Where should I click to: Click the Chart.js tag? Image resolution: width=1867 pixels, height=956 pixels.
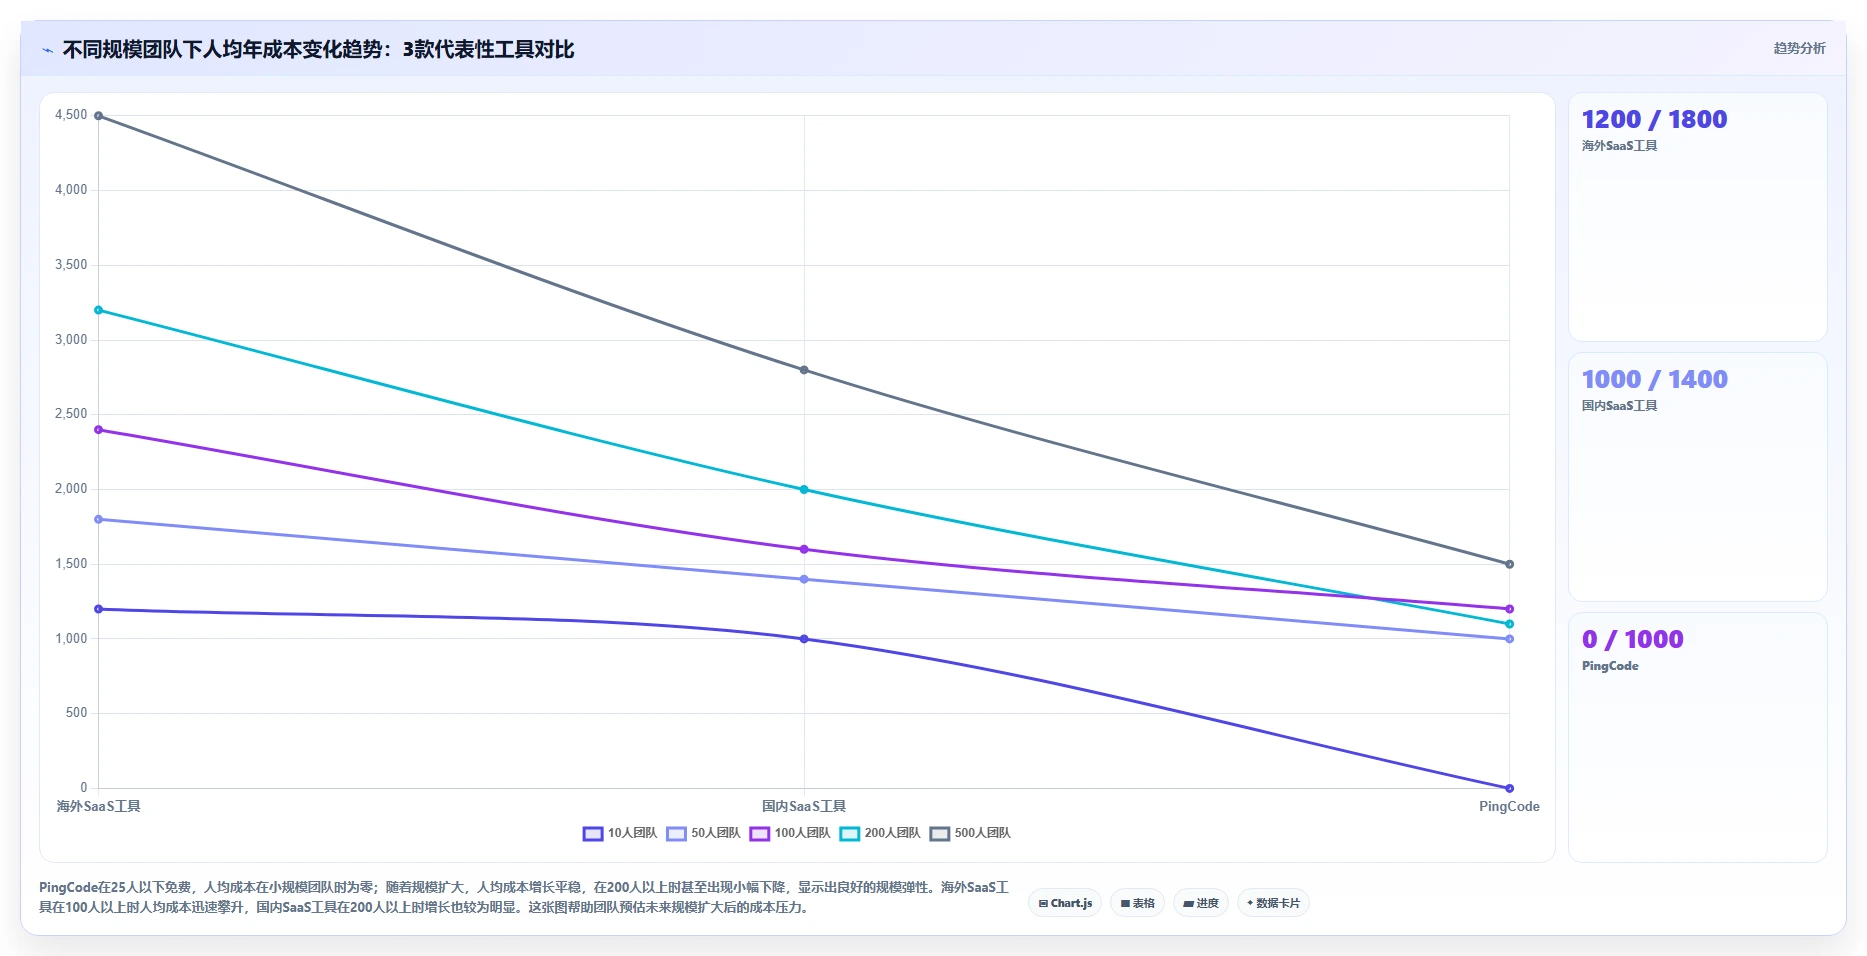click(1065, 903)
